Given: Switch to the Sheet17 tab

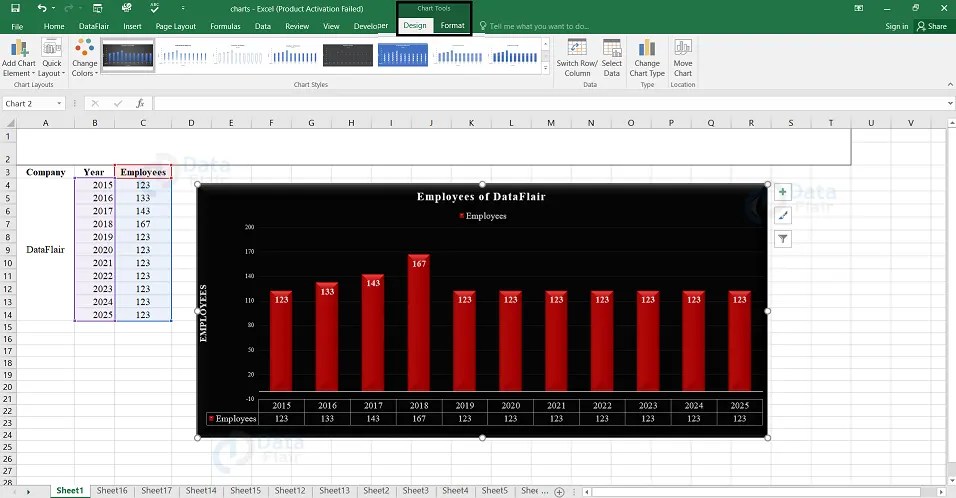Looking at the screenshot, I should (x=157, y=491).
